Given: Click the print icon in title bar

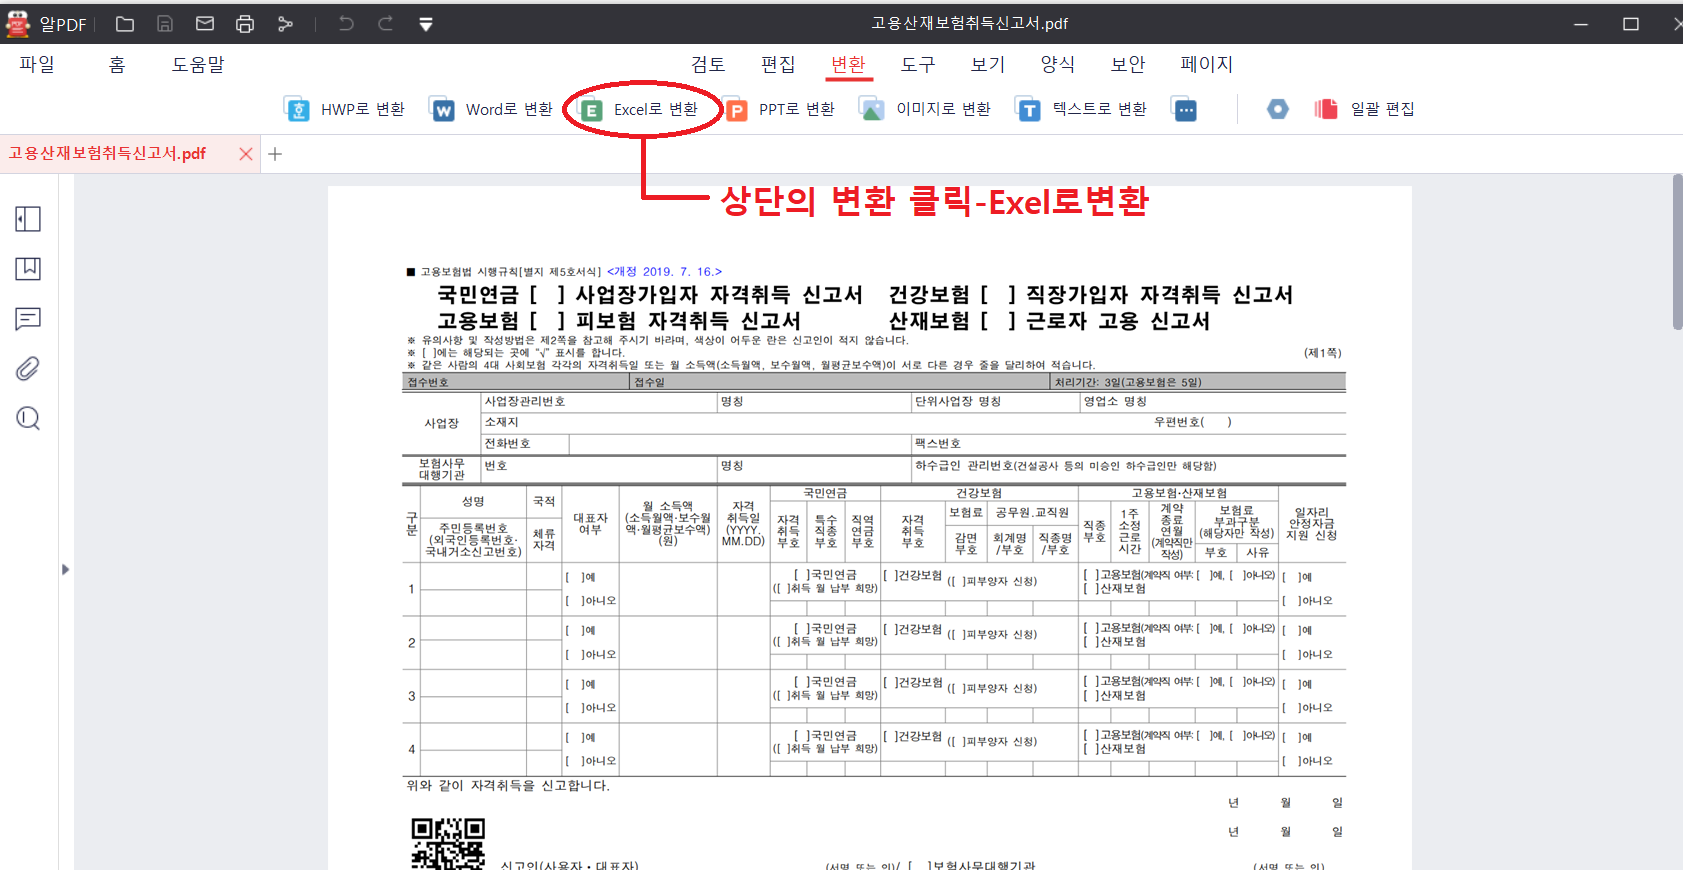Looking at the screenshot, I should (245, 23).
